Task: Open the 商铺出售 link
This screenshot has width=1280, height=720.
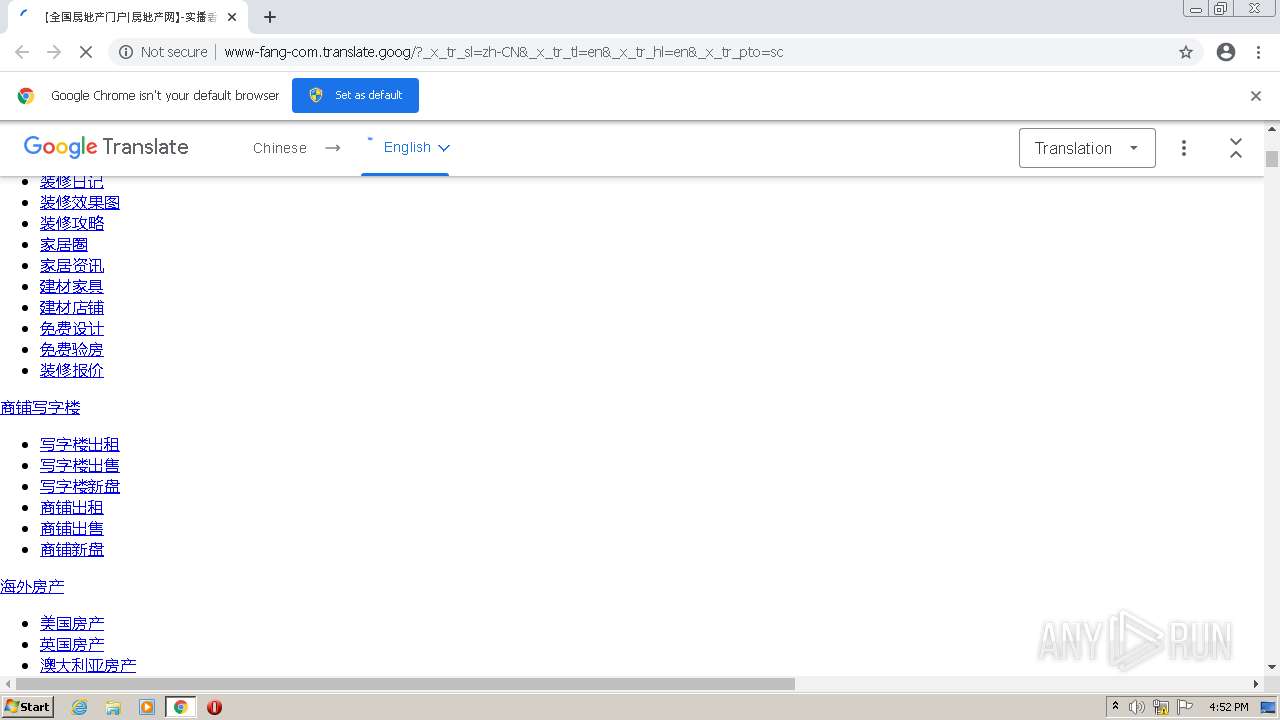Action: click(x=72, y=528)
